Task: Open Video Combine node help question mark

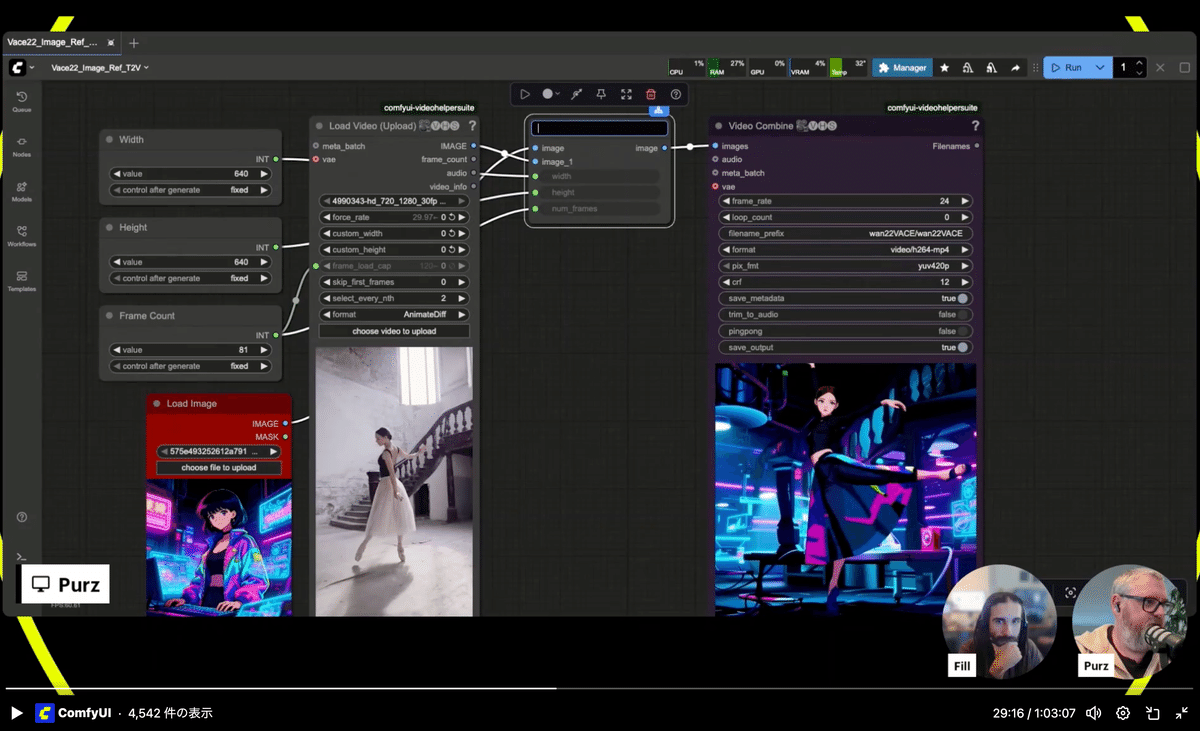Action: point(975,126)
